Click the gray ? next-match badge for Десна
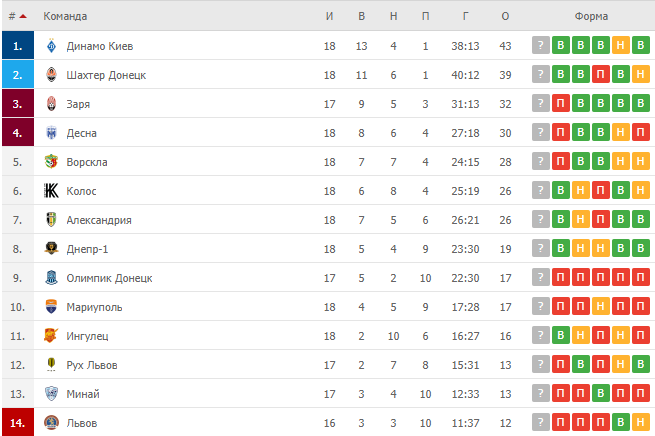Screen dimensions: 655x436 [541, 132]
